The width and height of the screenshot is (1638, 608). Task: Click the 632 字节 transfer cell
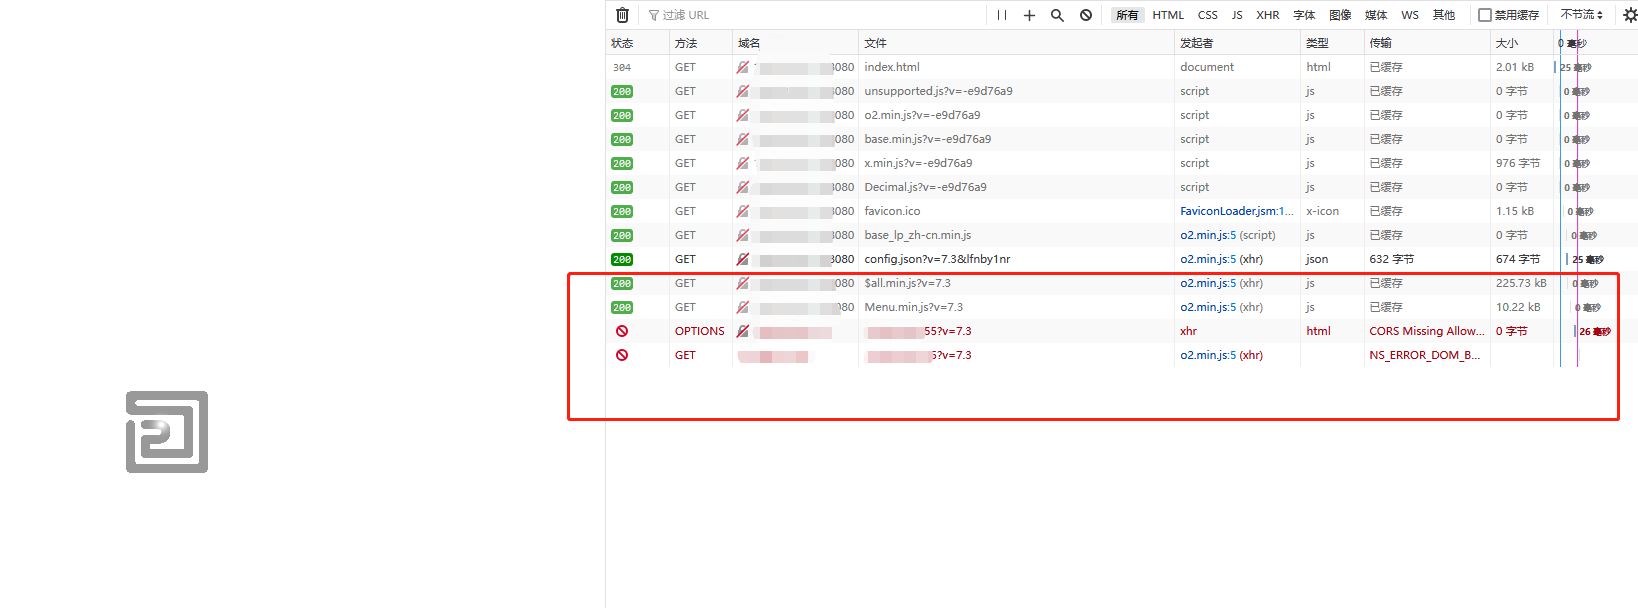point(1392,259)
